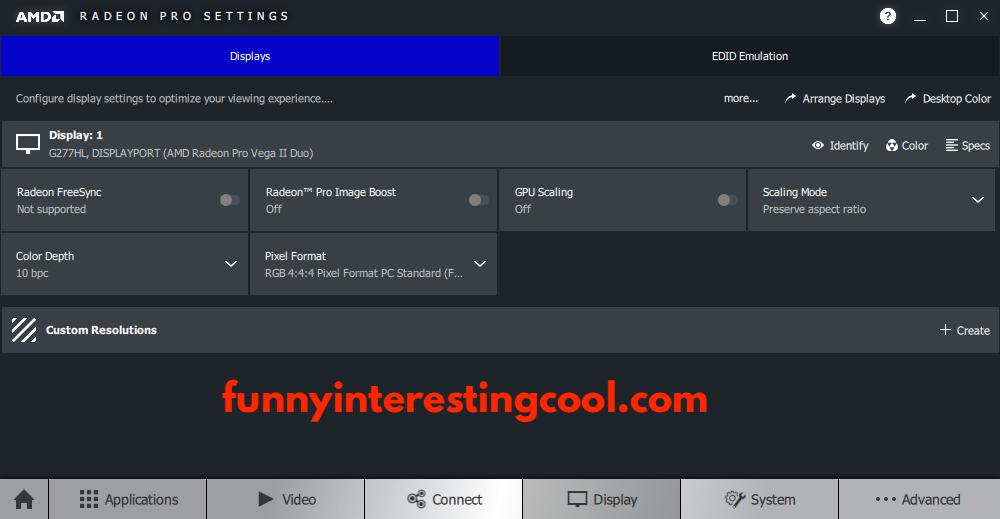Screen dimensions: 1000x519
Task: Click the monitor icon beside Display: 1
Action: [27, 144]
